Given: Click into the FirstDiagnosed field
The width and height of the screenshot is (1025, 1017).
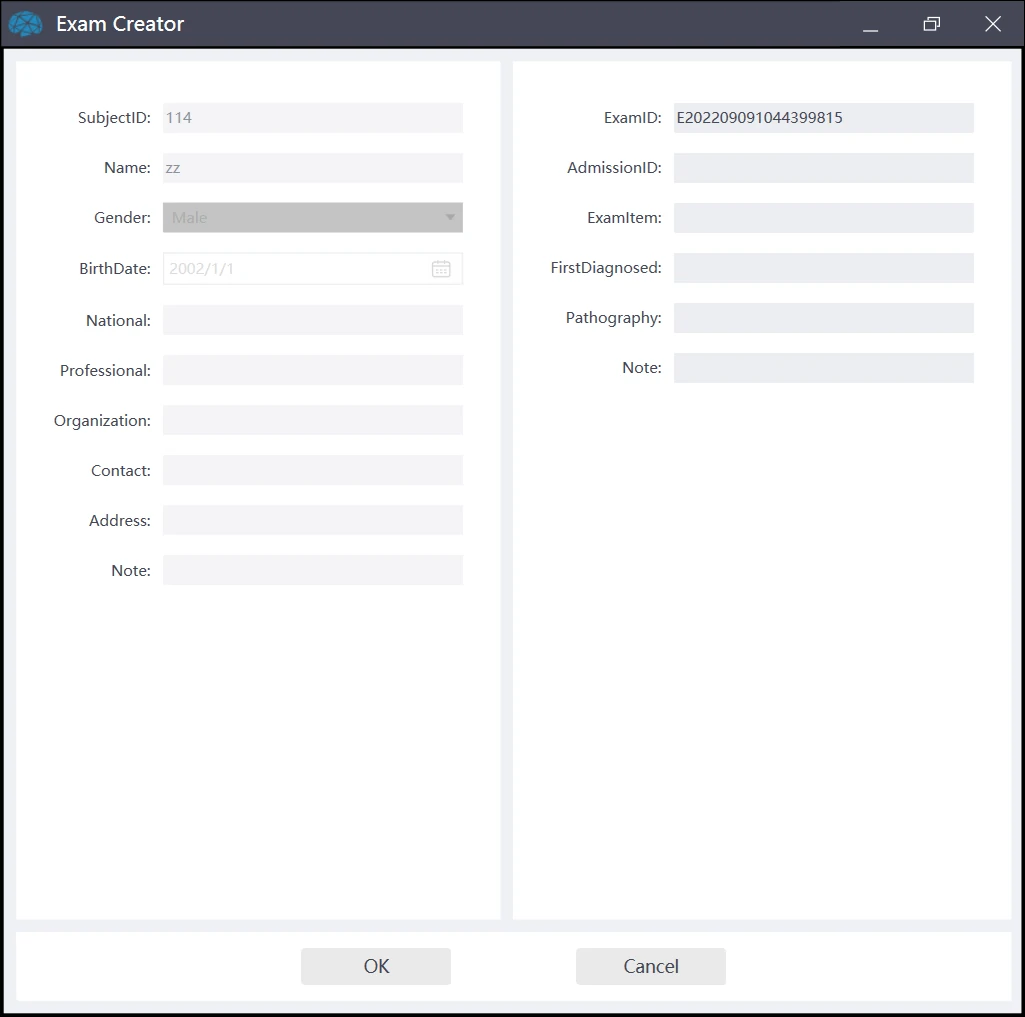Looking at the screenshot, I should [x=823, y=268].
